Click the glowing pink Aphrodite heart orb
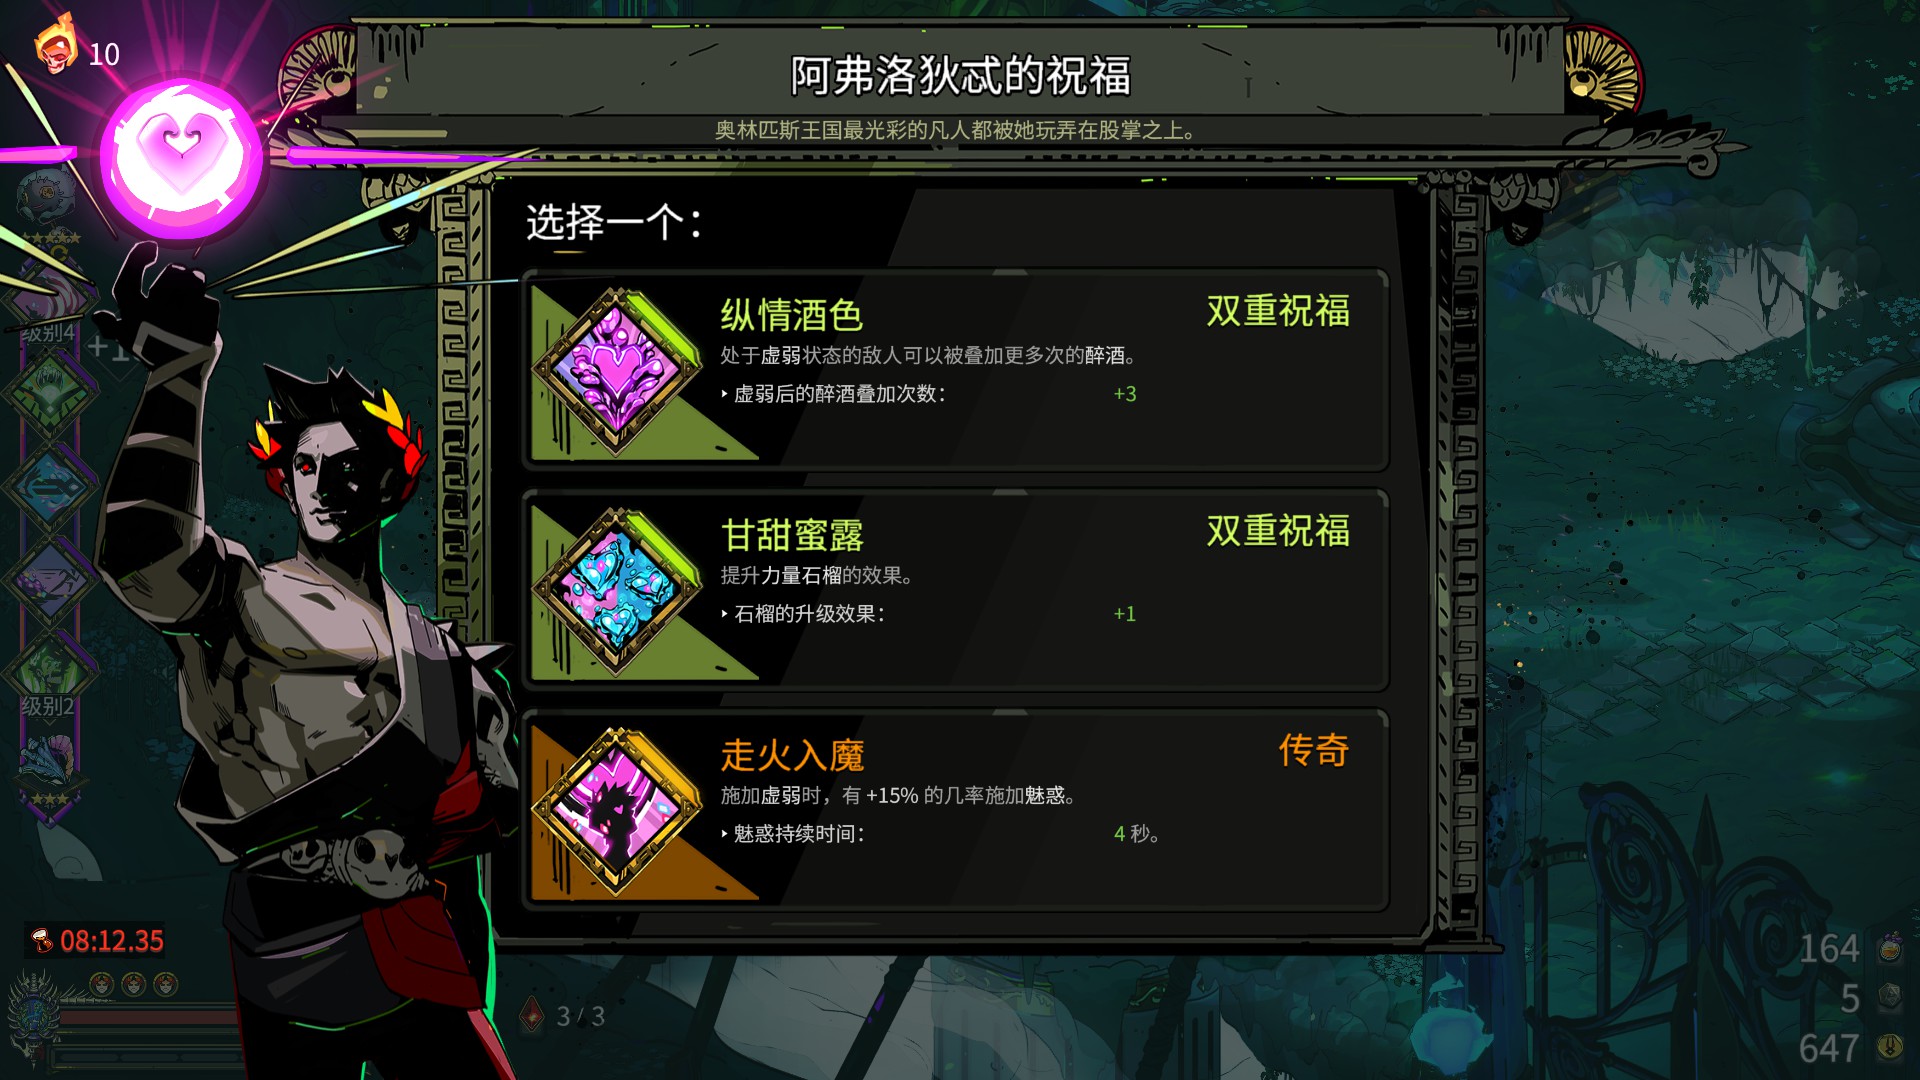This screenshot has height=1080, width=1920. 181,157
